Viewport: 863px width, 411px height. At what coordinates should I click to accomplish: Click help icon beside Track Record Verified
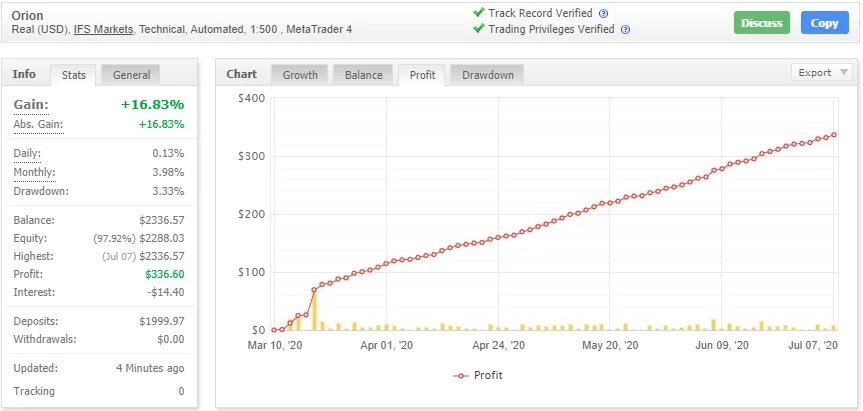pyautogui.click(x=603, y=14)
